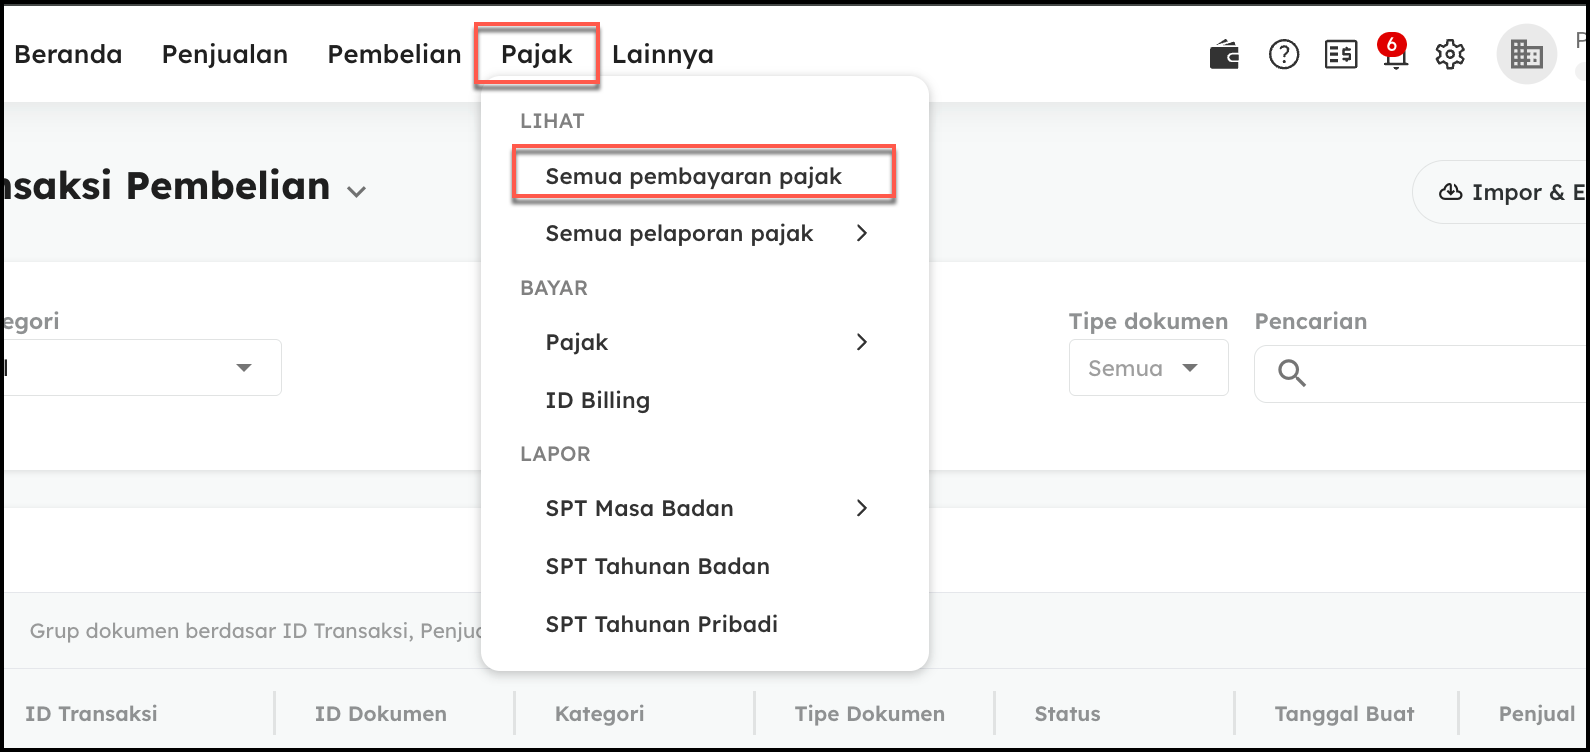Open the settings gear icon

[x=1449, y=54]
